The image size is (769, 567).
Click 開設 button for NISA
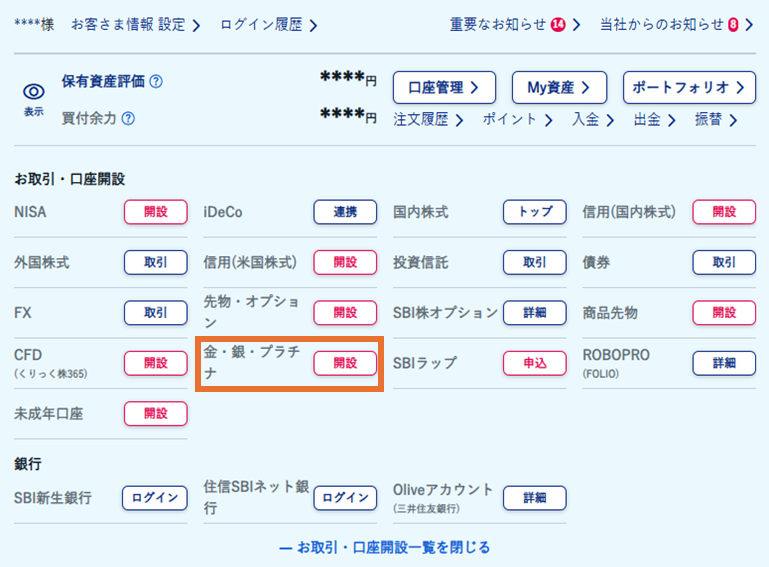pos(155,212)
